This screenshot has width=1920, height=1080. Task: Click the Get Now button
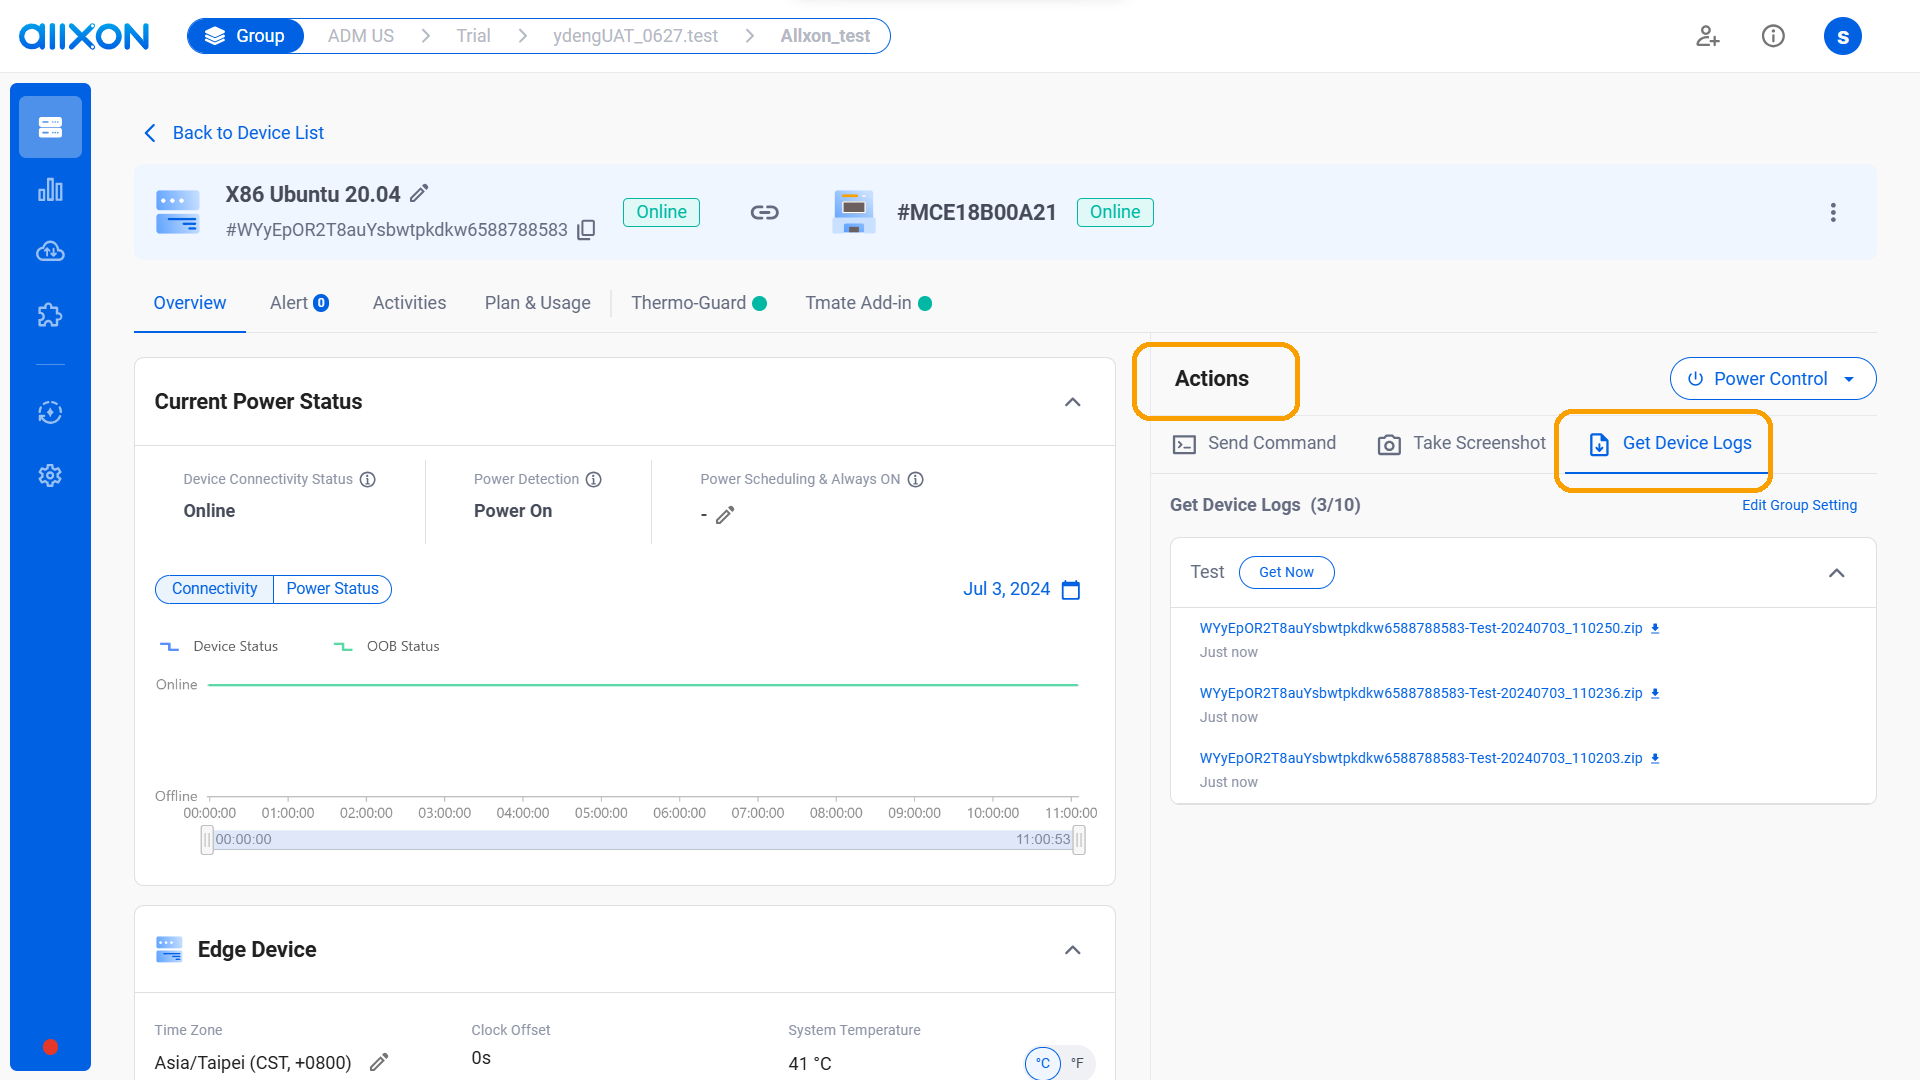point(1286,572)
